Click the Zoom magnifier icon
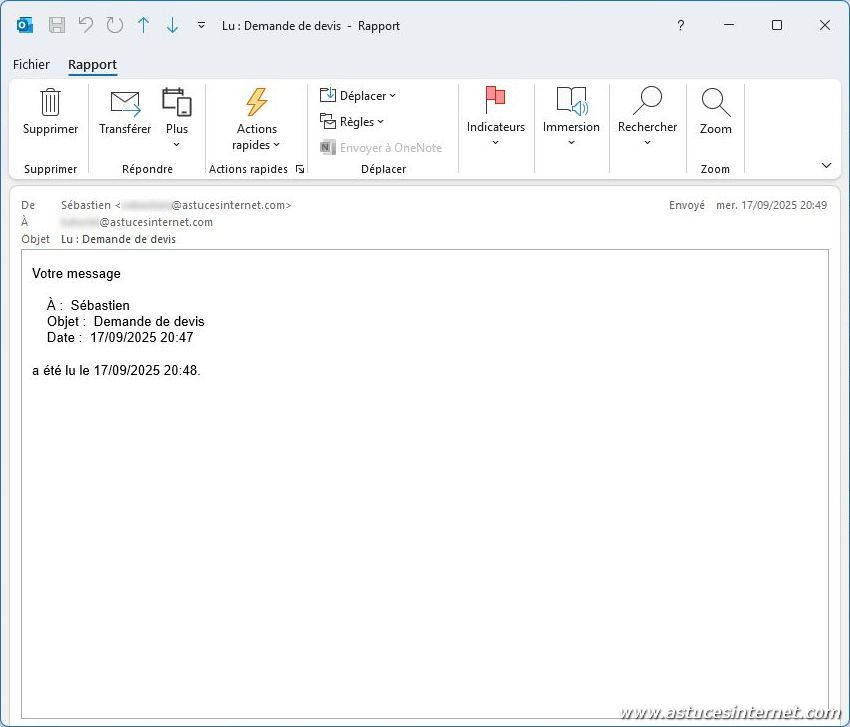The height and width of the screenshot is (727, 850). point(715,102)
